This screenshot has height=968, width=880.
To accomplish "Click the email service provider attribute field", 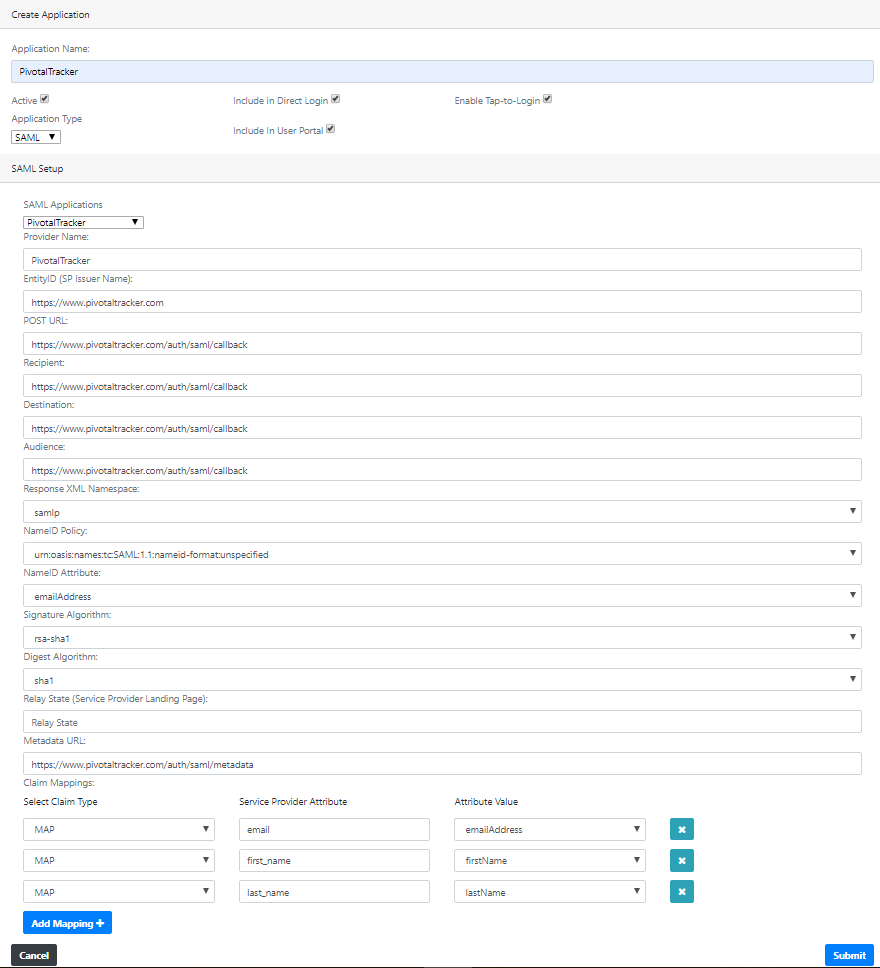I will [x=334, y=829].
